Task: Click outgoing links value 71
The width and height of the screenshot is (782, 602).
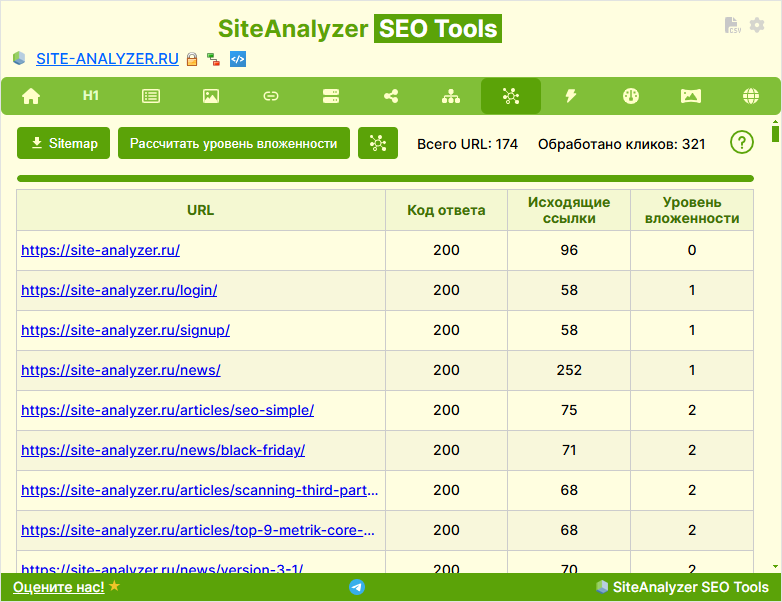Action: [569, 450]
